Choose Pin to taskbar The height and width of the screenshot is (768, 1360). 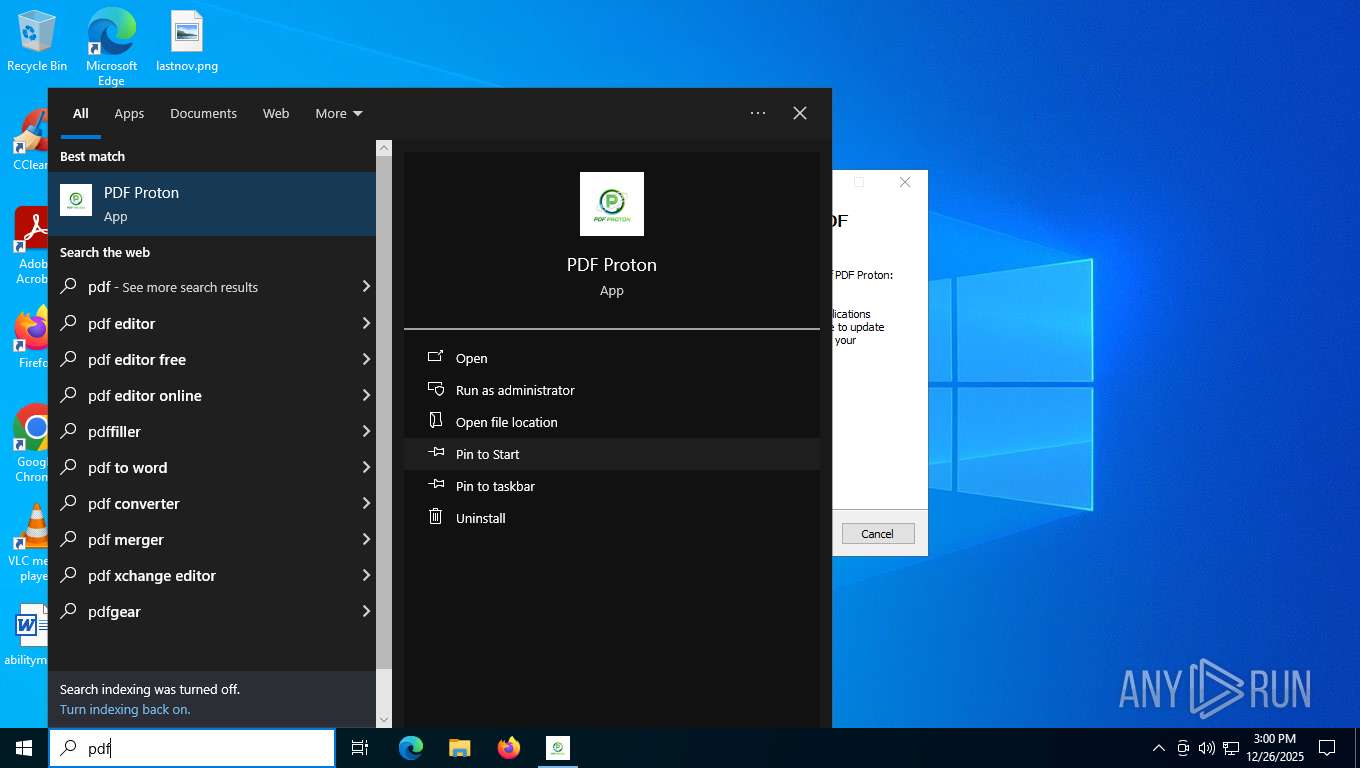612,486
